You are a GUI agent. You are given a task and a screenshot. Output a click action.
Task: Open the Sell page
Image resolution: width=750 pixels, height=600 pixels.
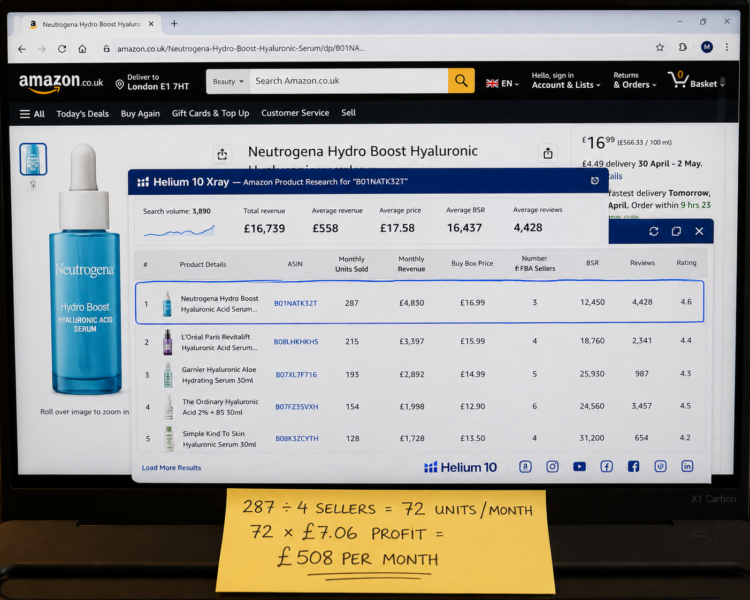(x=348, y=113)
